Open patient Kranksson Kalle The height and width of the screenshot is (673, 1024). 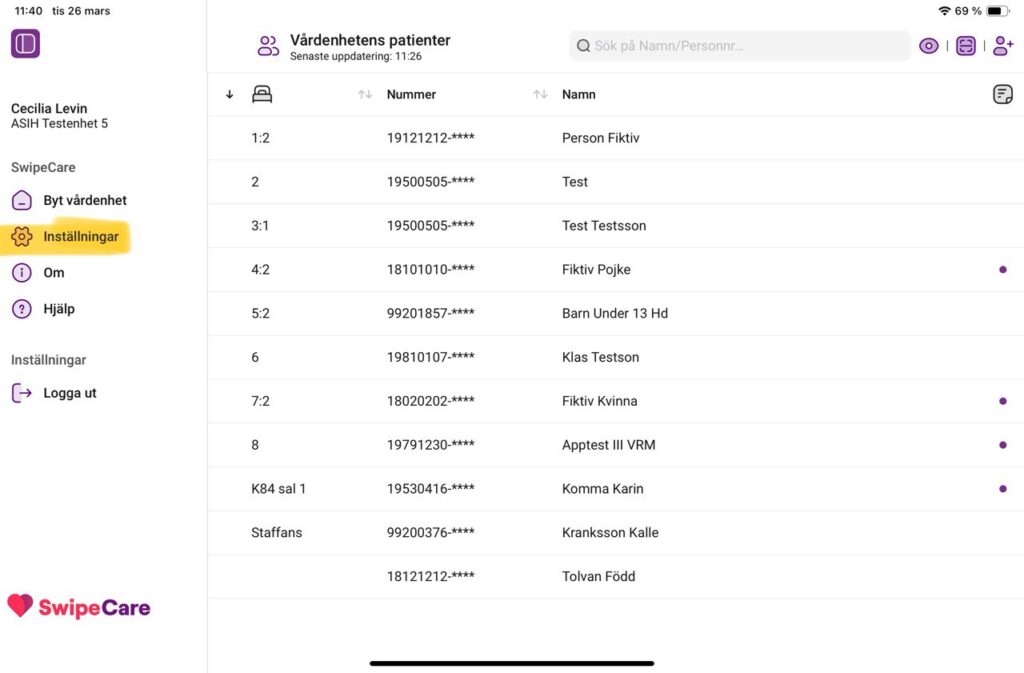point(610,532)
